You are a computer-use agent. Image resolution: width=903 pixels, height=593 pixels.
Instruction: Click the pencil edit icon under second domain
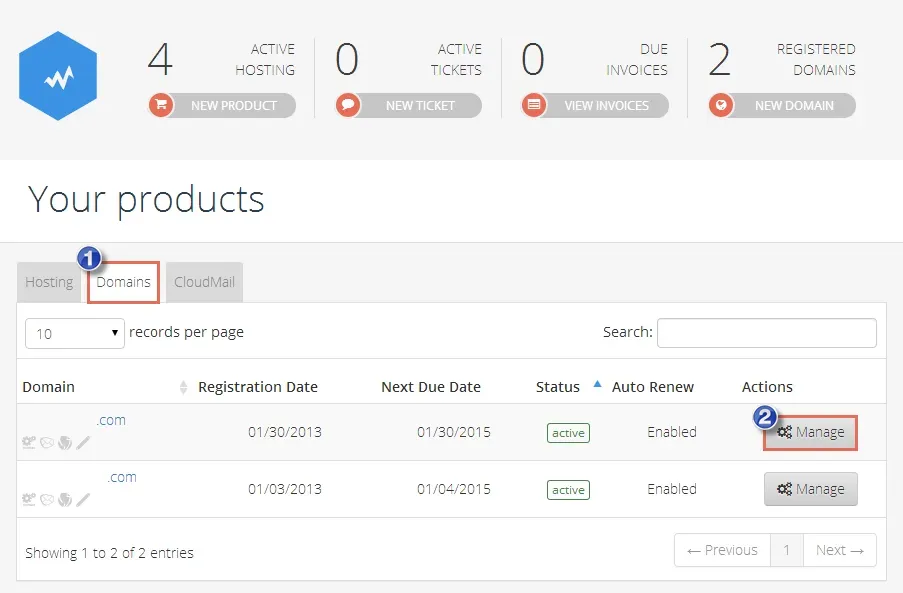coord(84,499)
